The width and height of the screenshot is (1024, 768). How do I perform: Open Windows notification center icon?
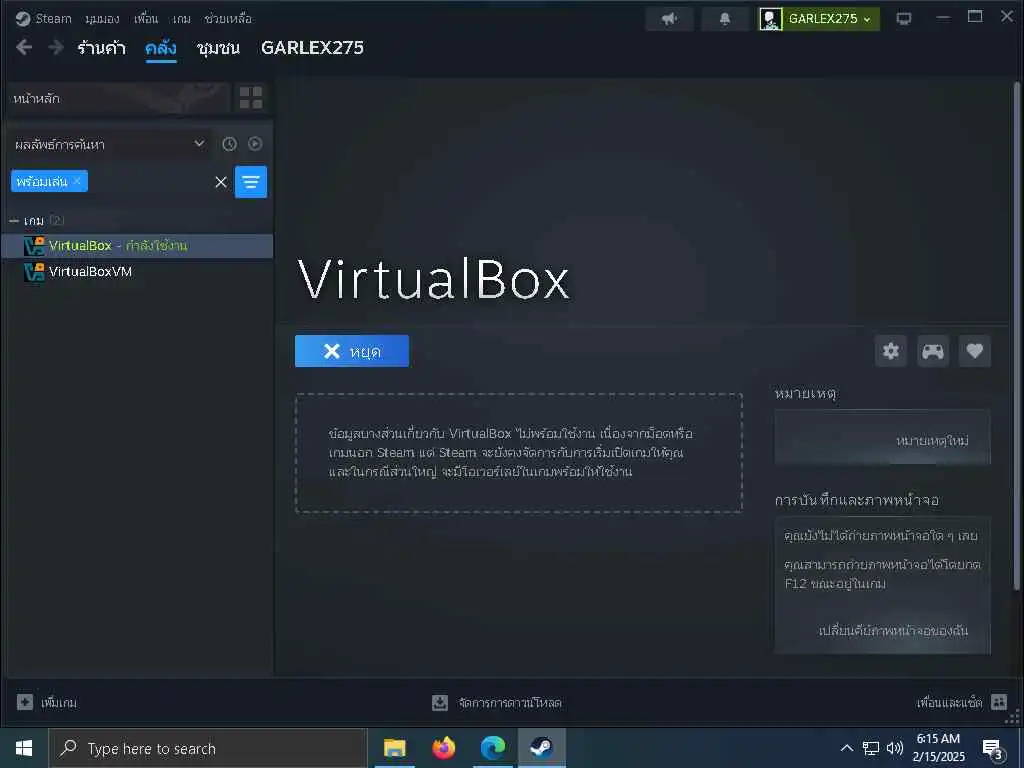click(992, 749)
